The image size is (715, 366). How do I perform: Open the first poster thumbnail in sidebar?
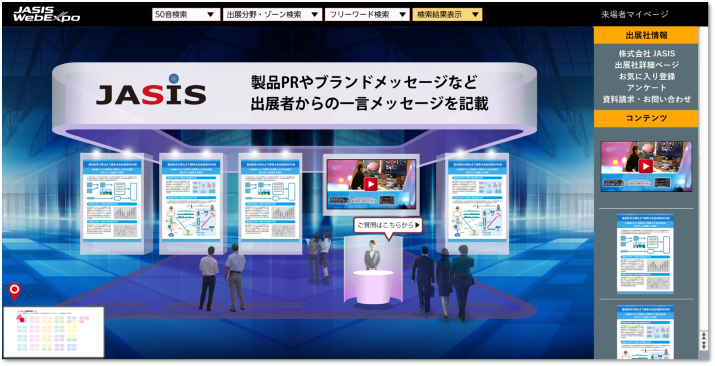[x=645, y=253]
